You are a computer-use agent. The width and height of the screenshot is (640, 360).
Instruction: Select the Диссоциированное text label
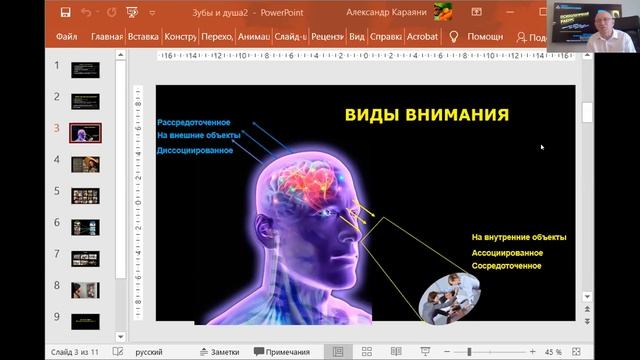195,151
